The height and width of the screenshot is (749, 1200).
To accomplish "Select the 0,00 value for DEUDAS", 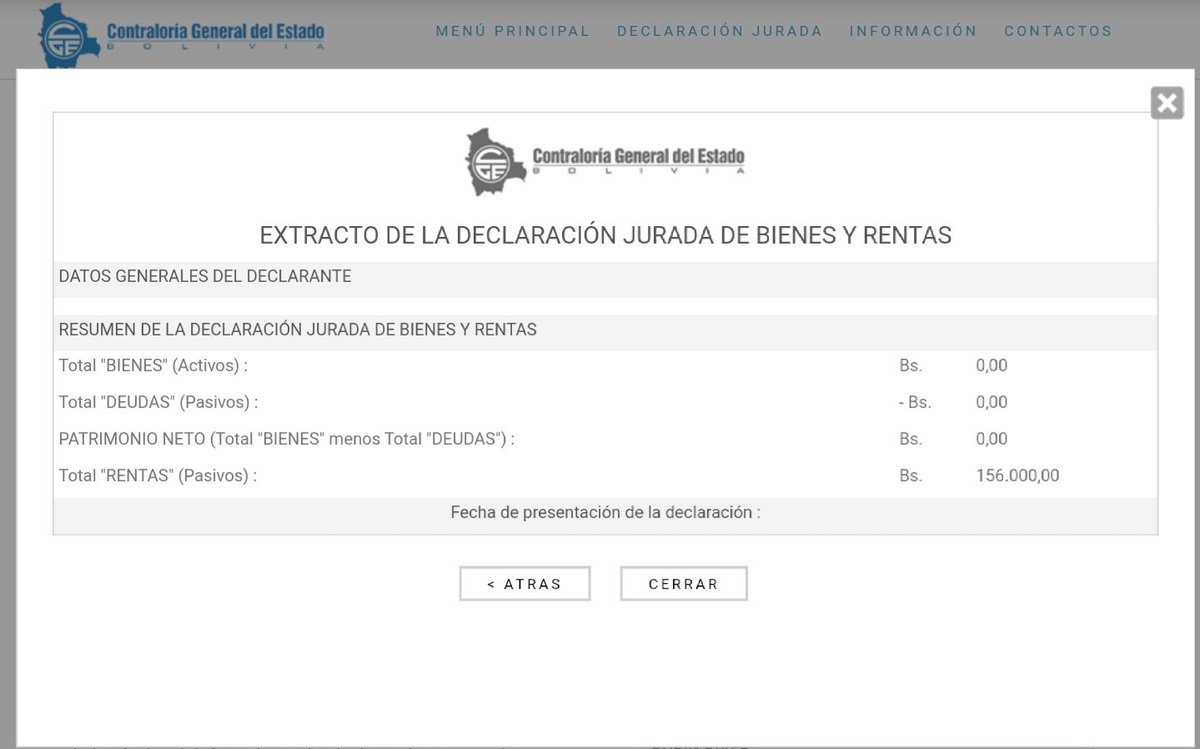I will click(992, 402).
